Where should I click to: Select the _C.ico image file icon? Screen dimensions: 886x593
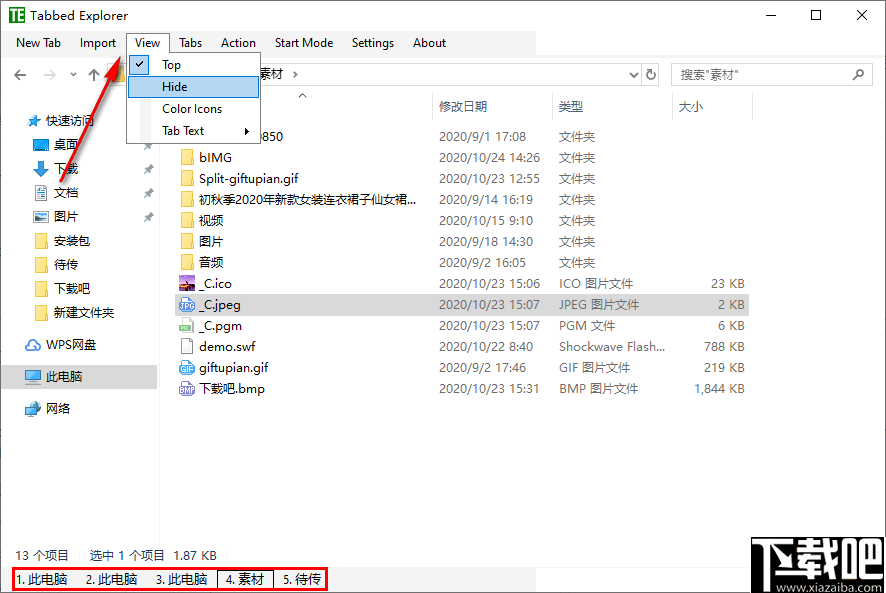point(190,283)
